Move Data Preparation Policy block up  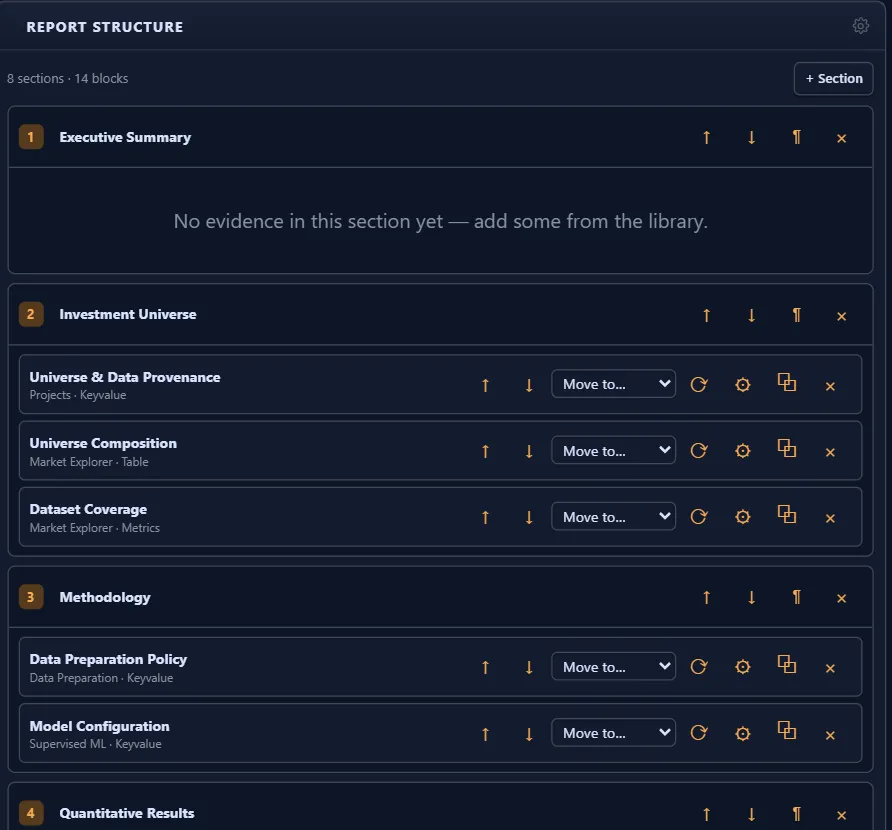pos(485,667)
